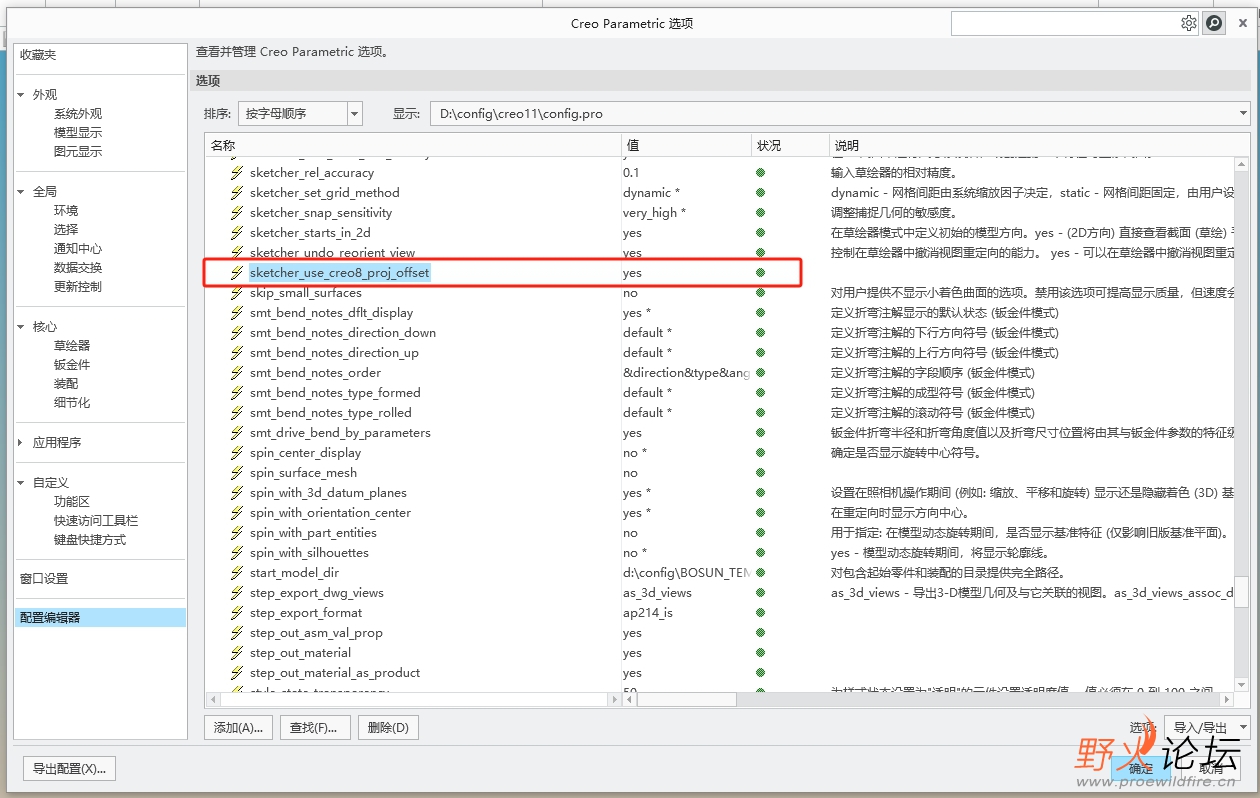This screenshot has height=798, width=1260.
Task: Click the 添加(A)... button
Action: pos(238,728)
